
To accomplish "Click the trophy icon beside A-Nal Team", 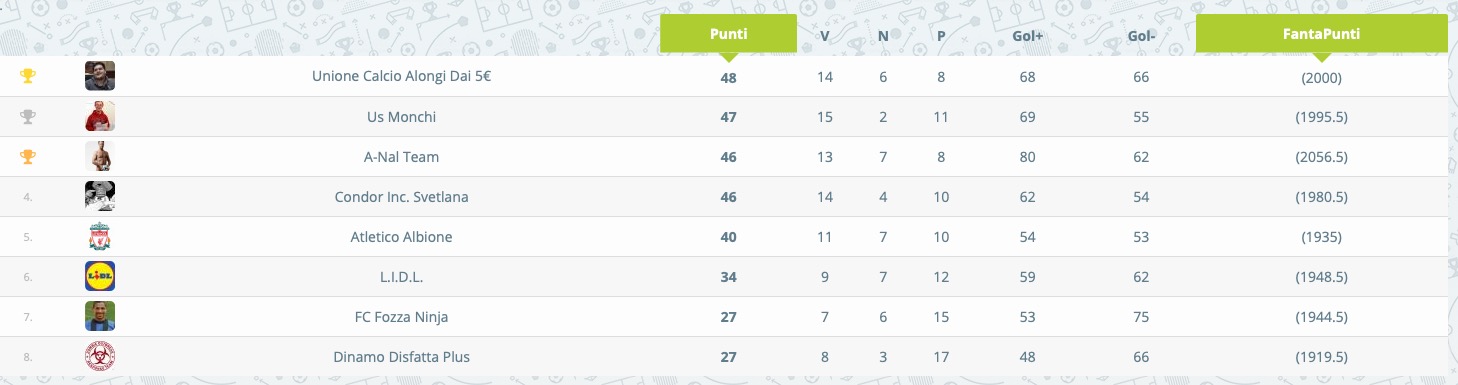I will [x=28, y=156].
